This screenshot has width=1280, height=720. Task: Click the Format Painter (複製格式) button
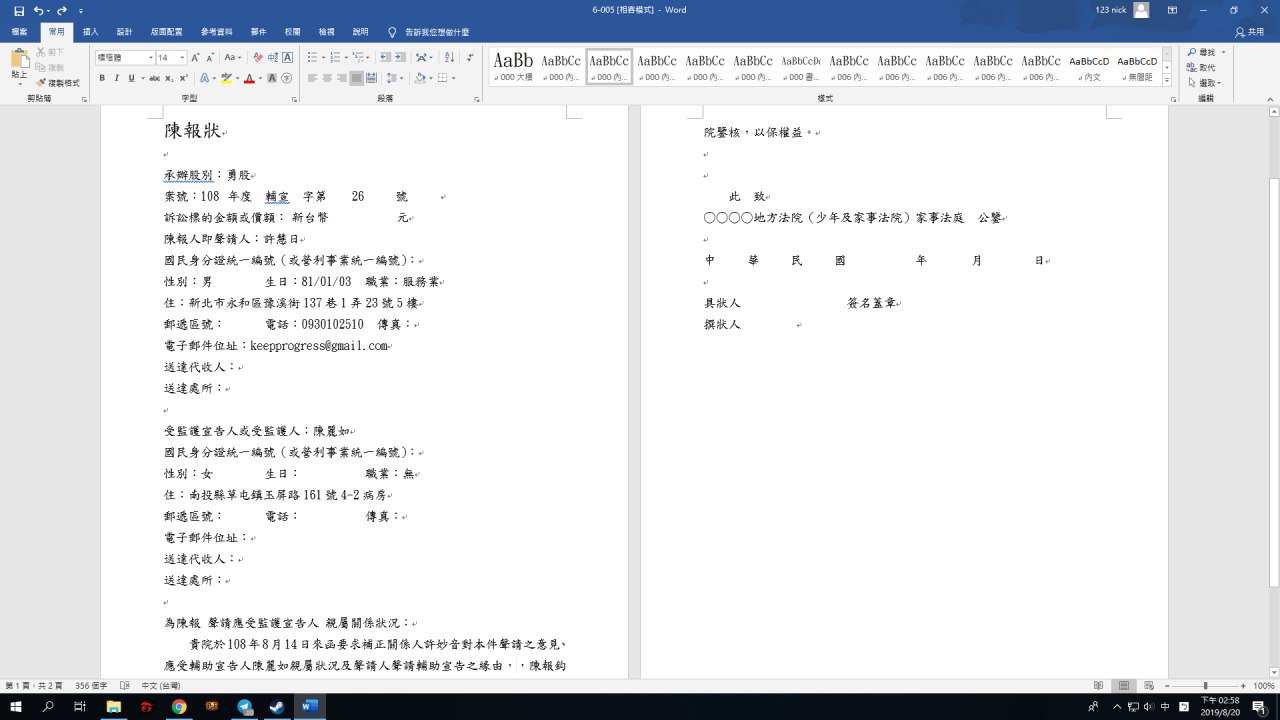(x=58, y=83)
